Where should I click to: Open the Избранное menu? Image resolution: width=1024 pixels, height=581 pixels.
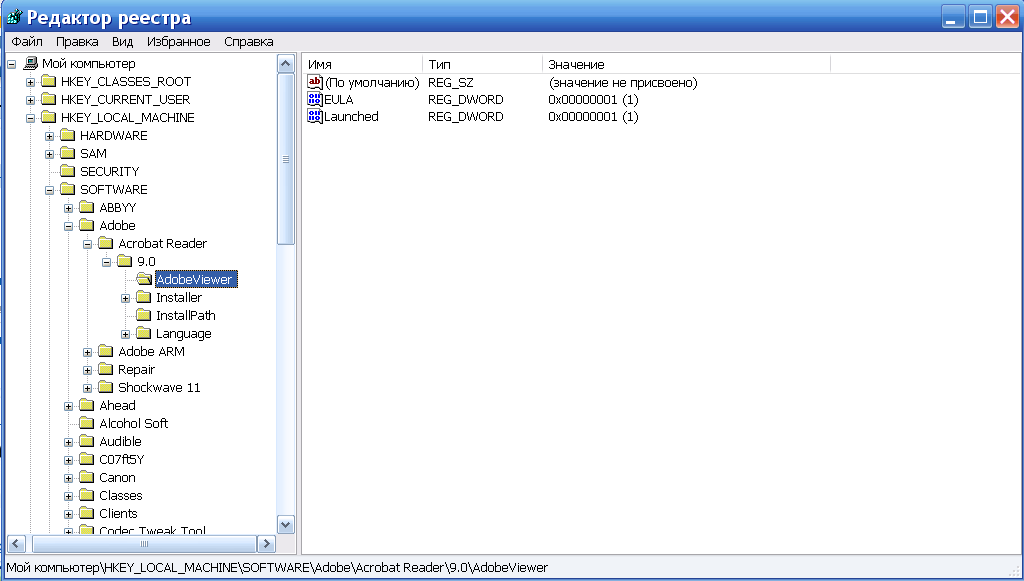[x=178, y=42]
